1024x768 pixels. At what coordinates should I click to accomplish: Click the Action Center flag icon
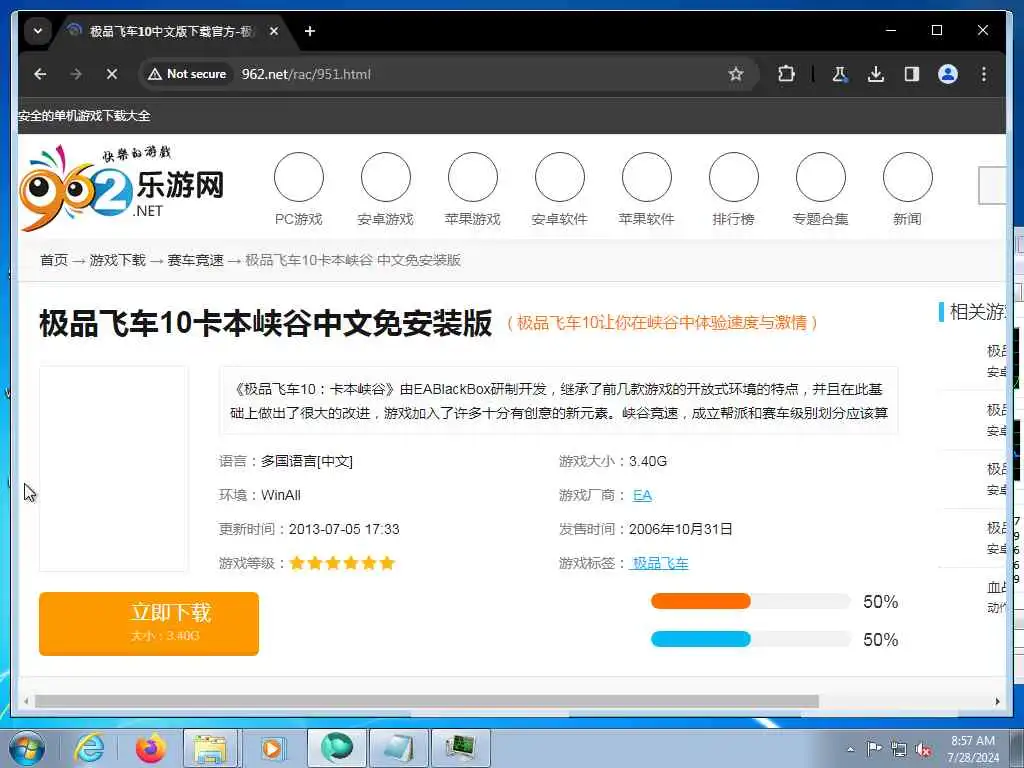874,749
